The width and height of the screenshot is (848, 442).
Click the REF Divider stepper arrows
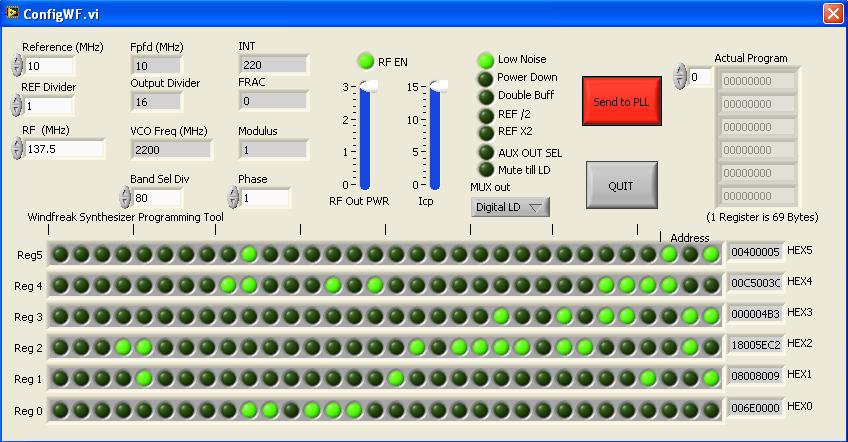[x=17, y=106]
